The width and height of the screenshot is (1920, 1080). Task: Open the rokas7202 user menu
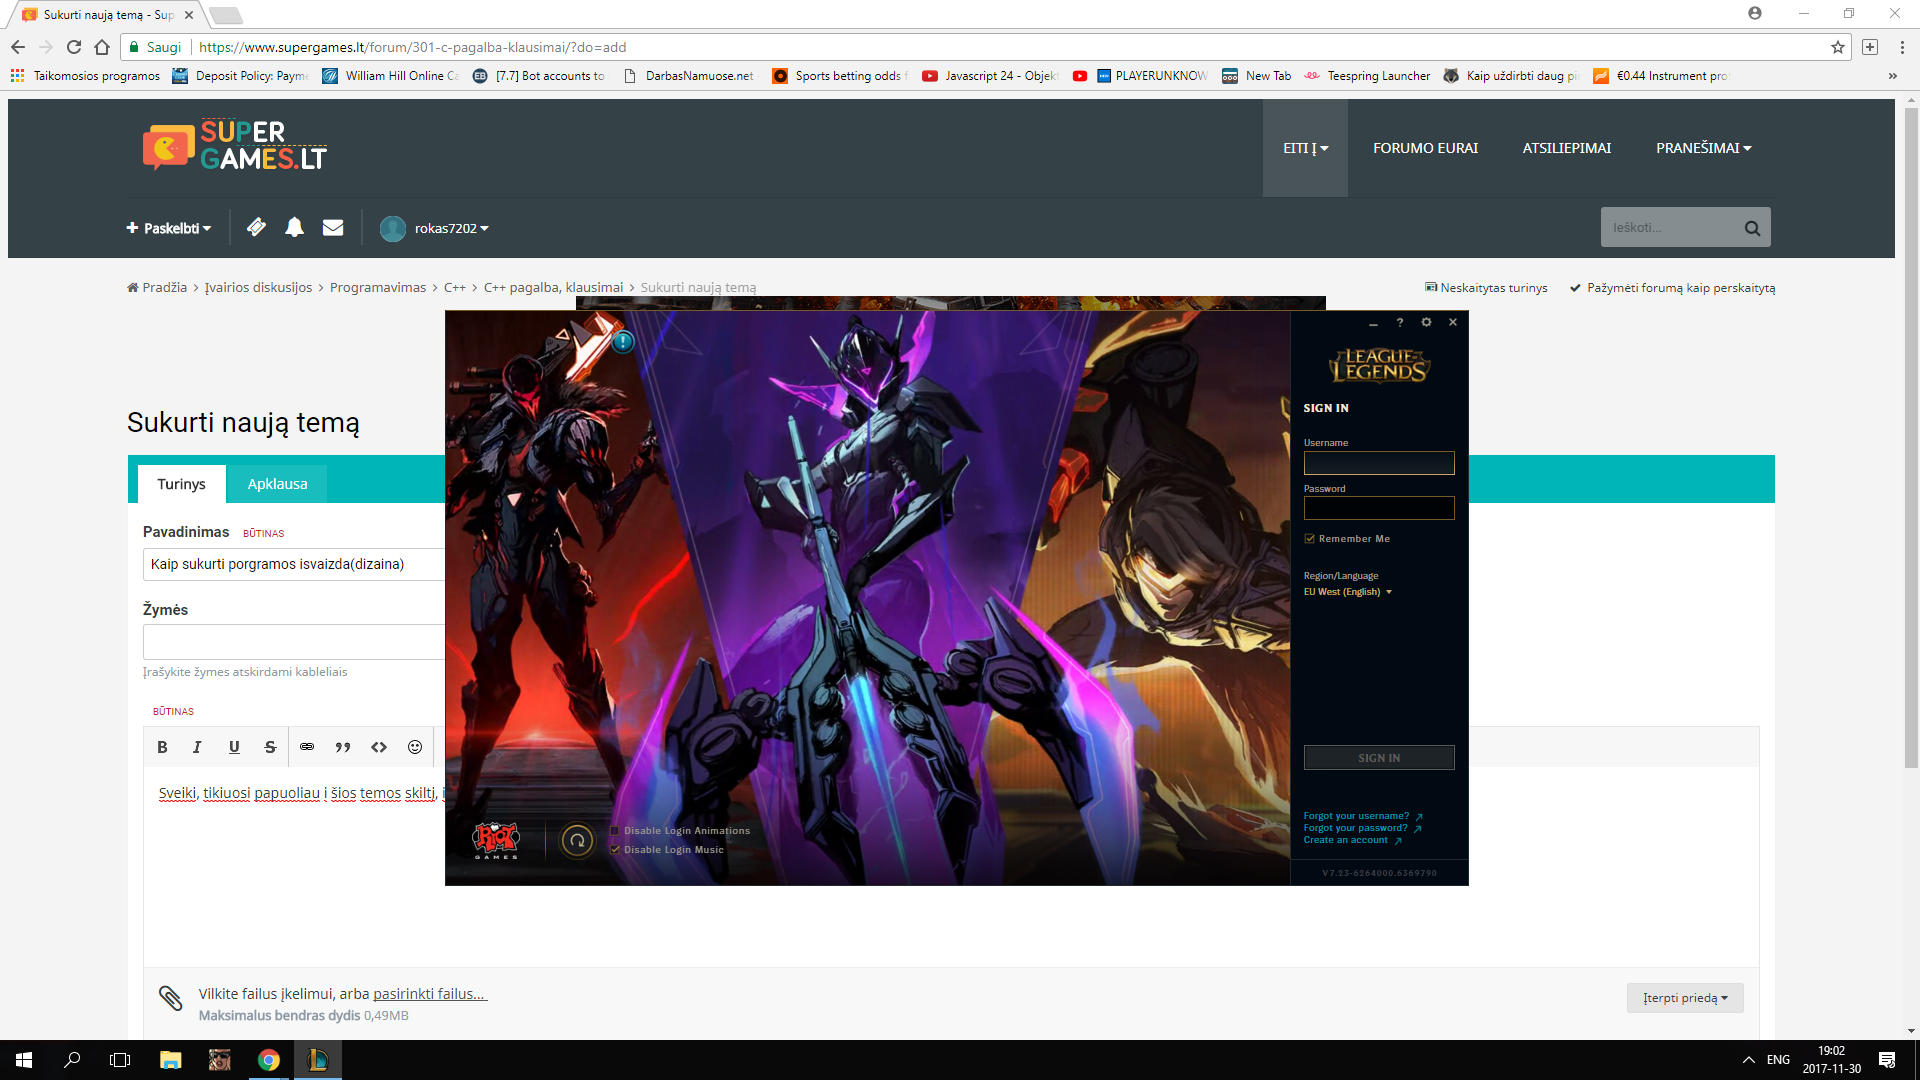[x=435, y=228]
